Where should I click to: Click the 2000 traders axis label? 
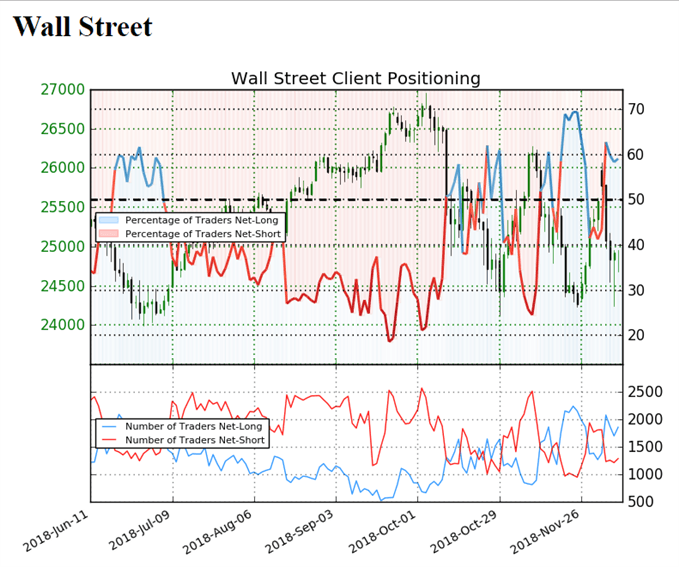click(x=645, y=419)
